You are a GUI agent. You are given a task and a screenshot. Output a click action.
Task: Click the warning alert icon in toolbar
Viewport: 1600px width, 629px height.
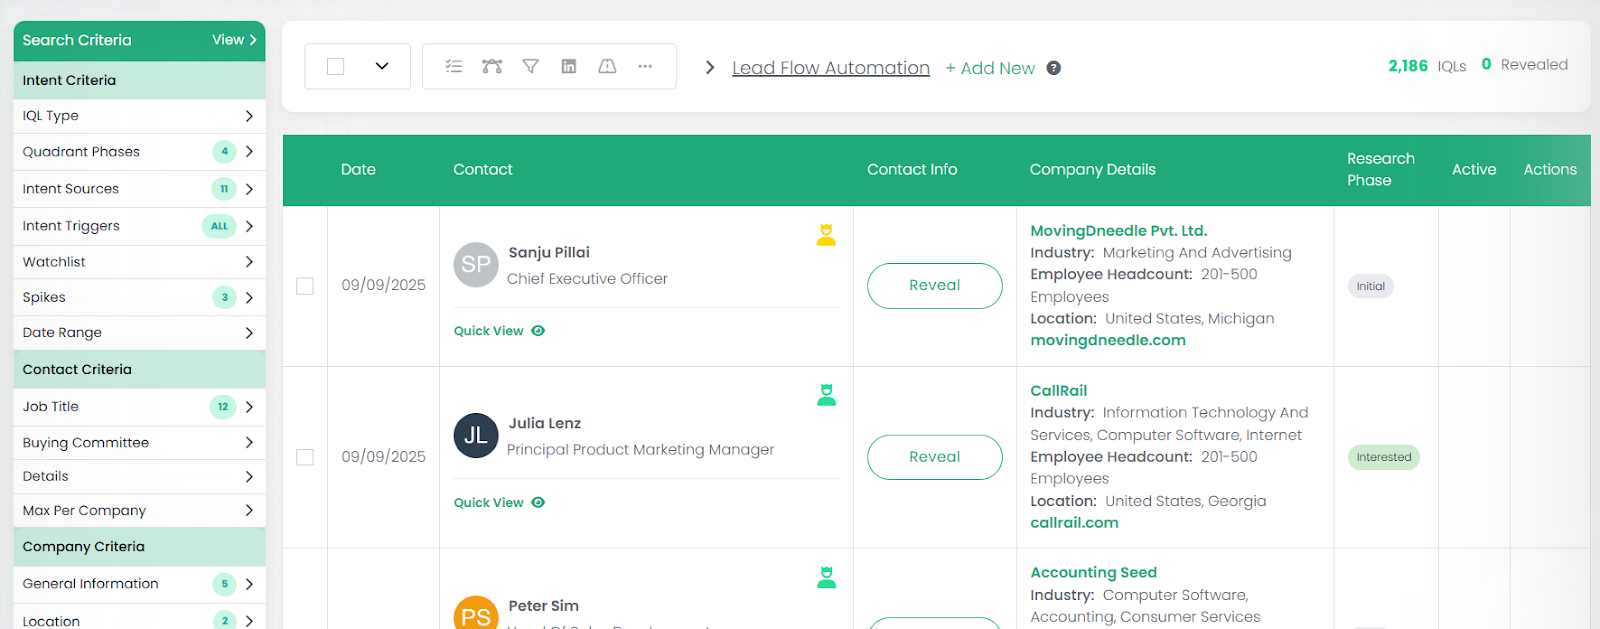pos(607,66)
